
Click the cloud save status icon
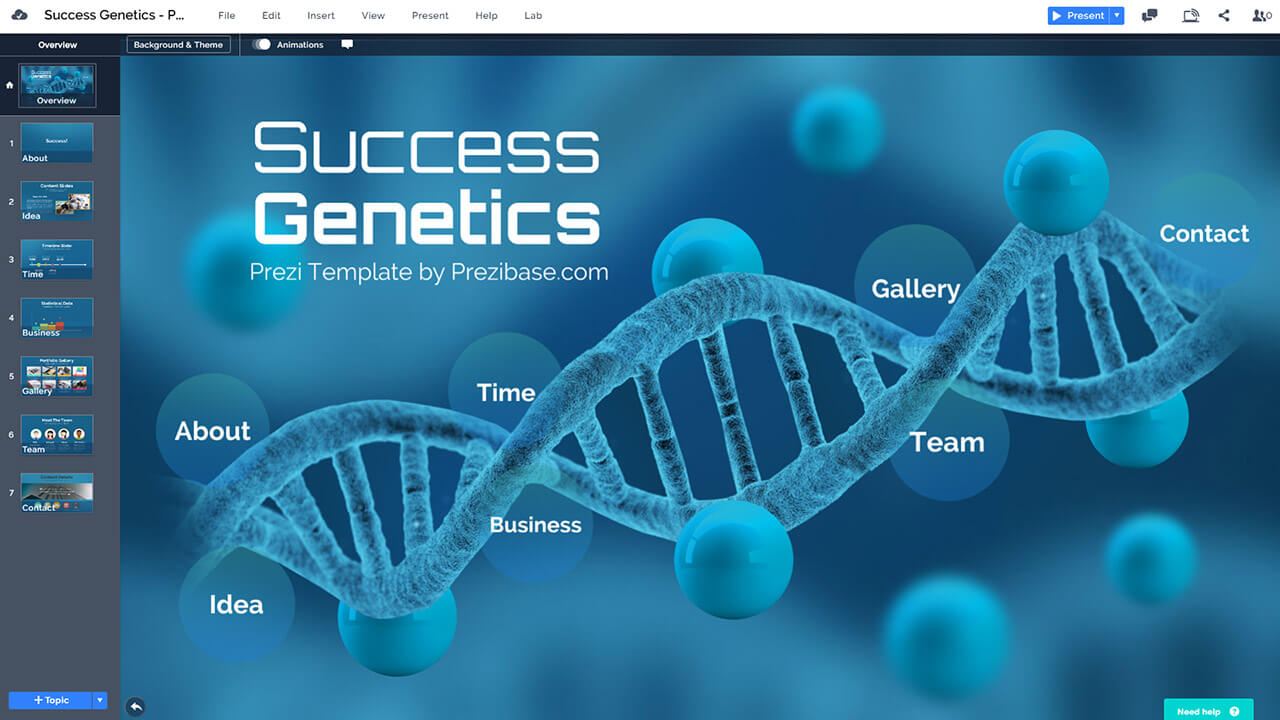[x=19, y=15]
